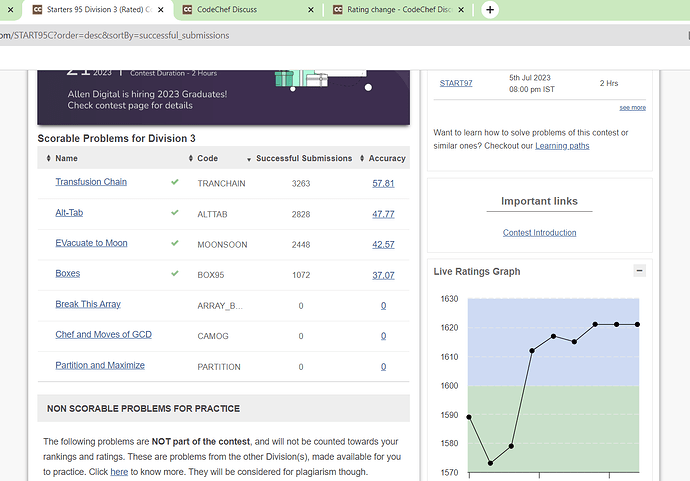690x481 pixels.
Task: Click the Important links heading
Action: [539, 201]
